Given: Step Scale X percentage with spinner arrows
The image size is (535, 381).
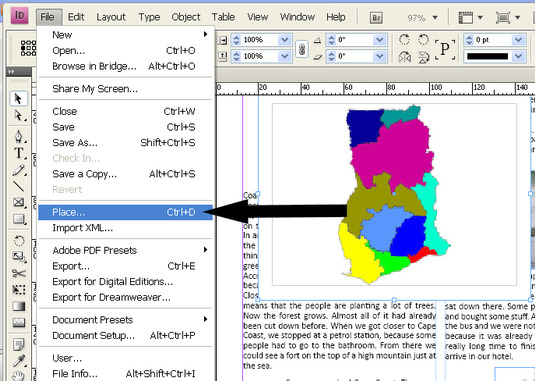Looking at the screenshot, I should 236,40.
